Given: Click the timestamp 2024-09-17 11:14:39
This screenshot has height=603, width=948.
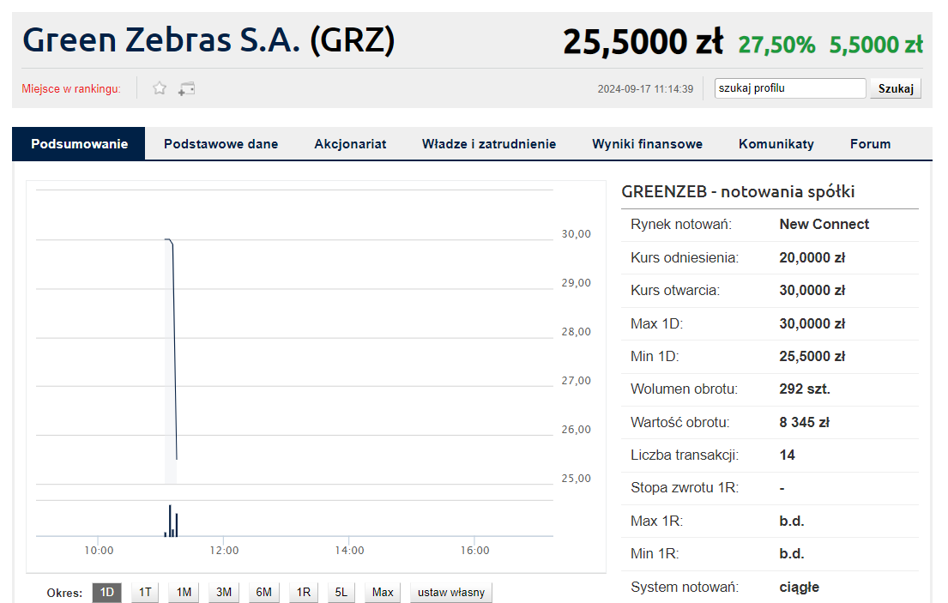Looking at the screenshot, I should pos(645,89).
